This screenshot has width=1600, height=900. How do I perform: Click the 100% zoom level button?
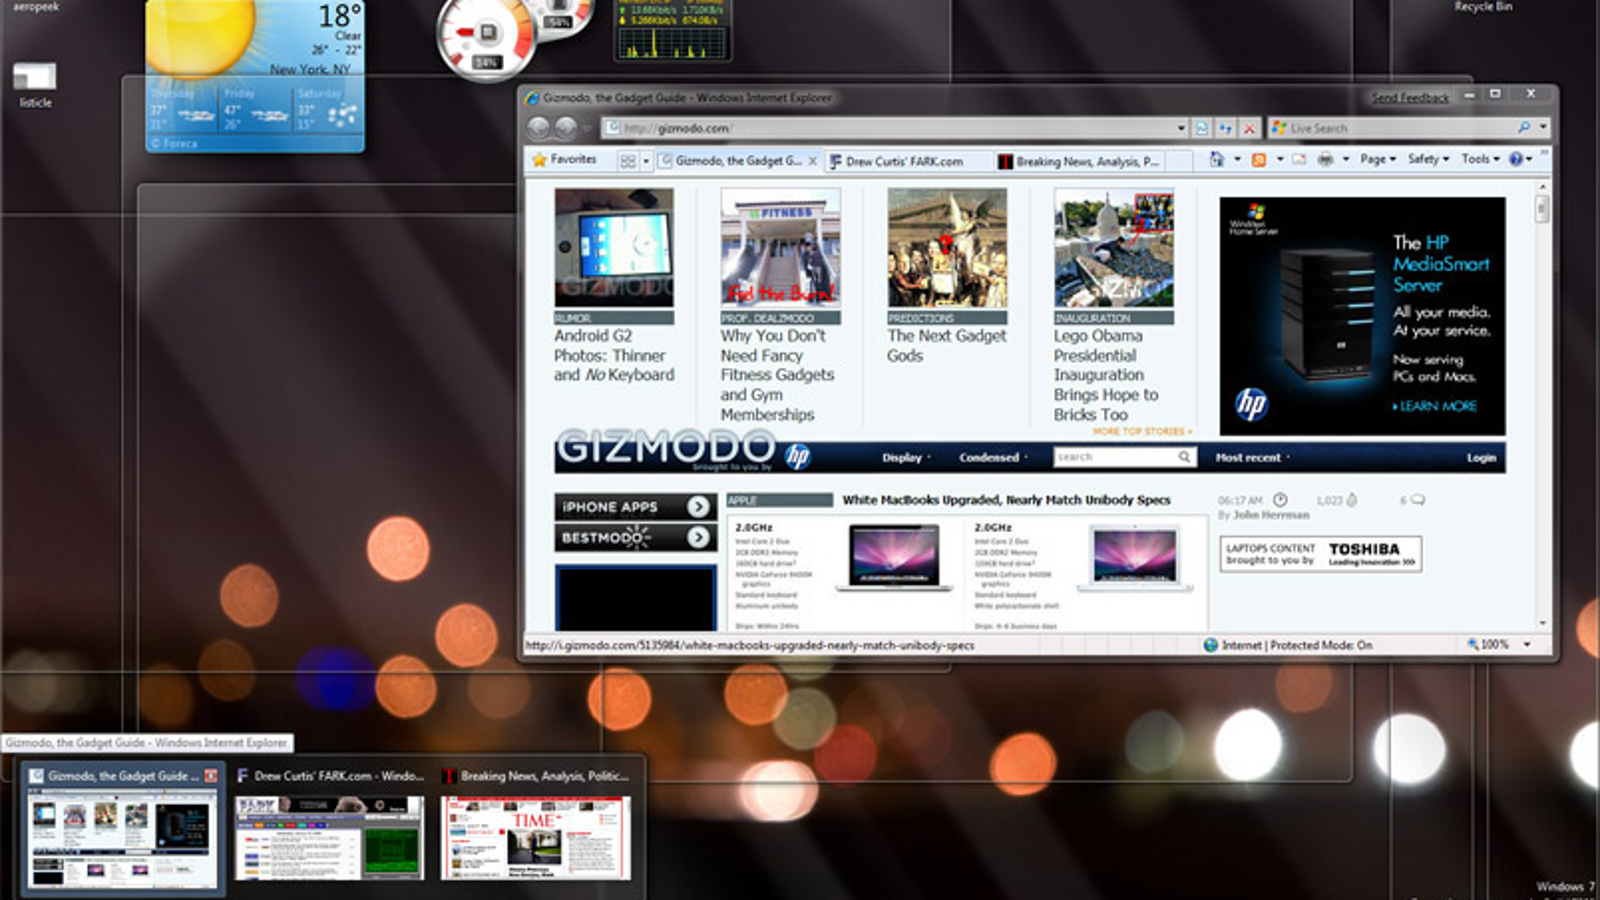[1488, 645]
